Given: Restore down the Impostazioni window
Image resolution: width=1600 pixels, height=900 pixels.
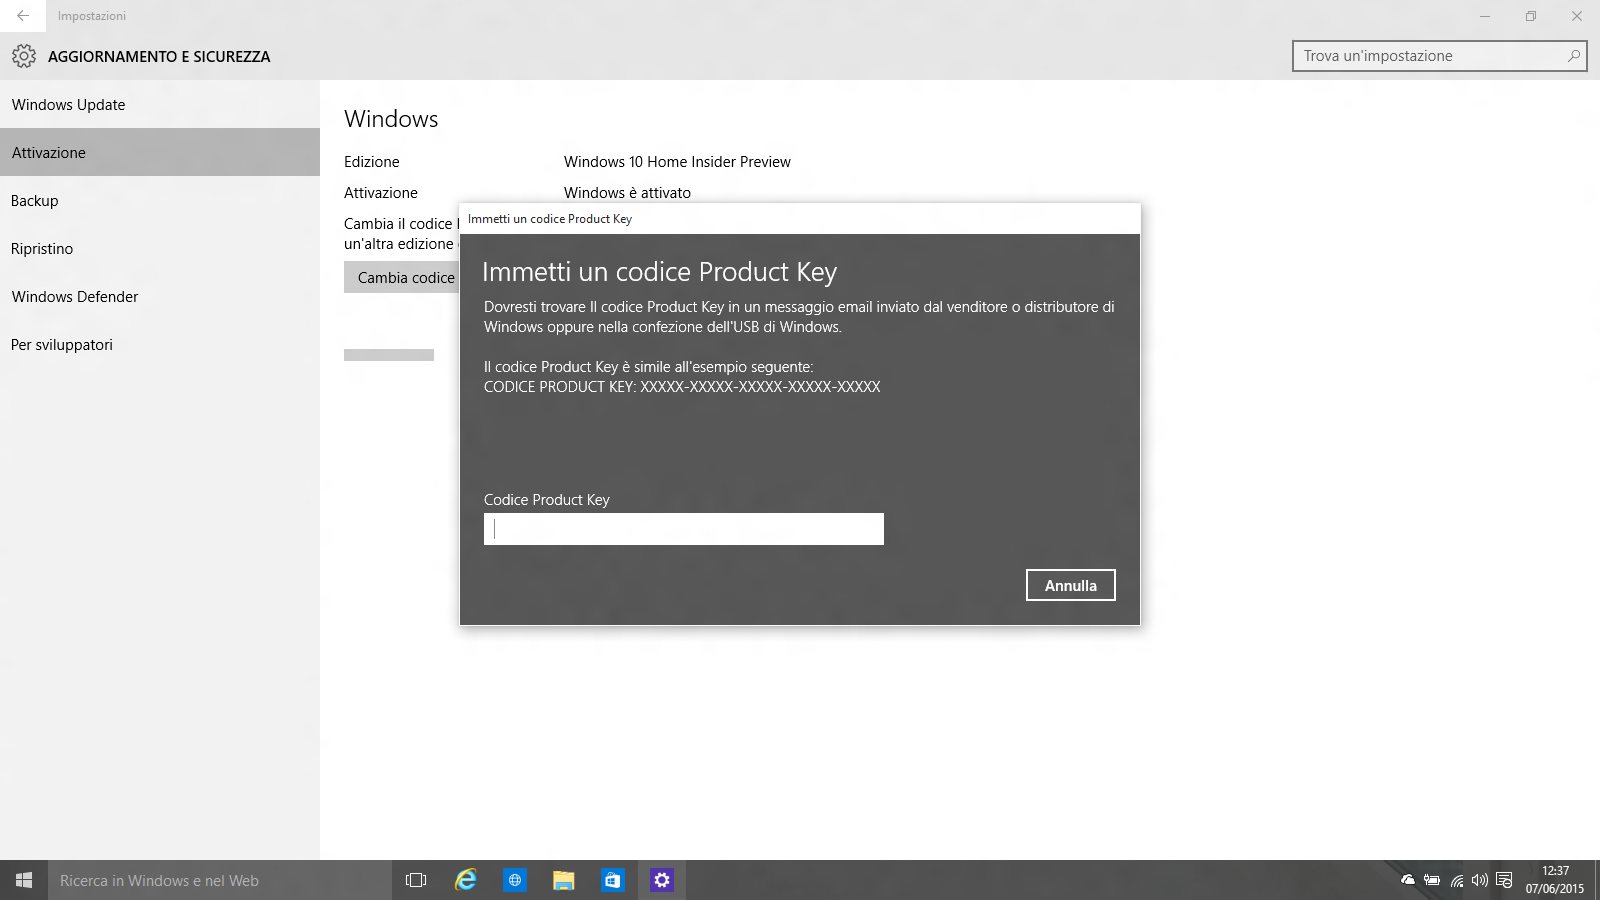Looking at the screenshot, I should pyautogui.click(x=1531, y=16).
